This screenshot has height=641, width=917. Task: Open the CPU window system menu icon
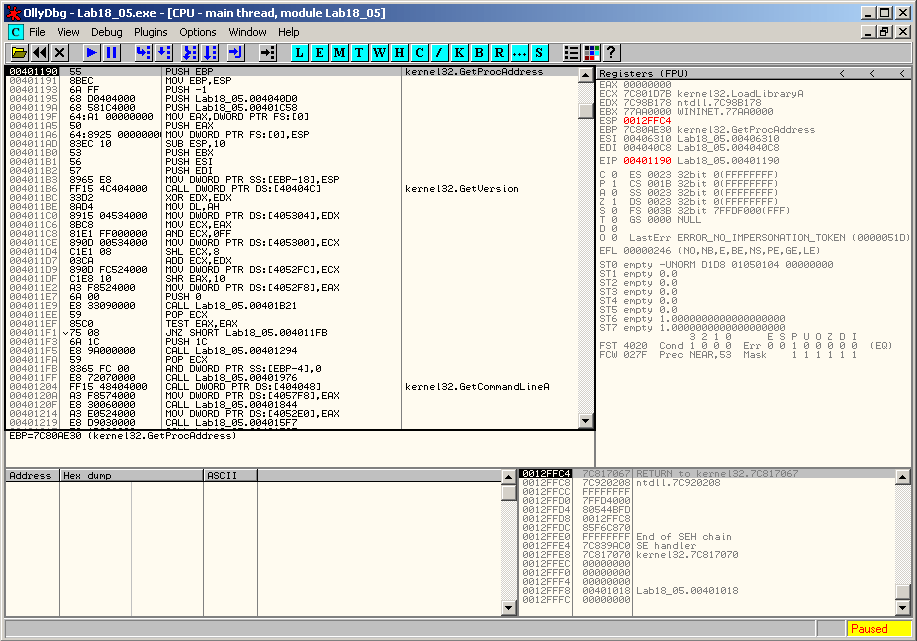15,32
